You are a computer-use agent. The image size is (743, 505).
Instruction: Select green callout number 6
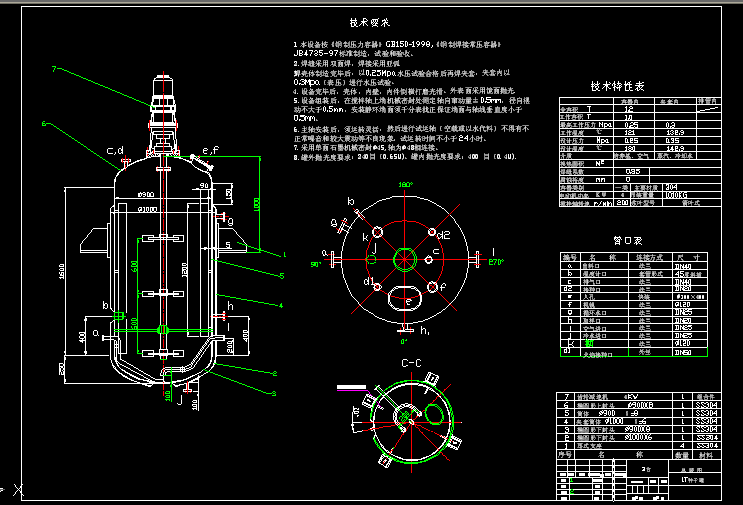(x=44, y=124)
